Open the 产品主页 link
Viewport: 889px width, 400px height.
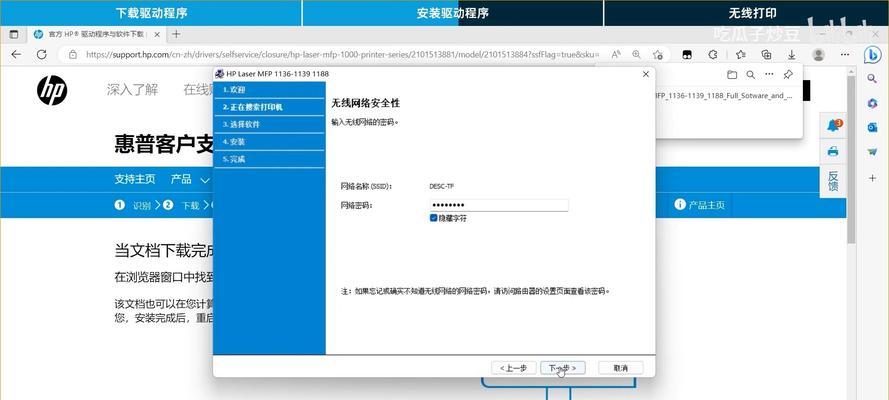pyautogui.click(x=700, y=205)
